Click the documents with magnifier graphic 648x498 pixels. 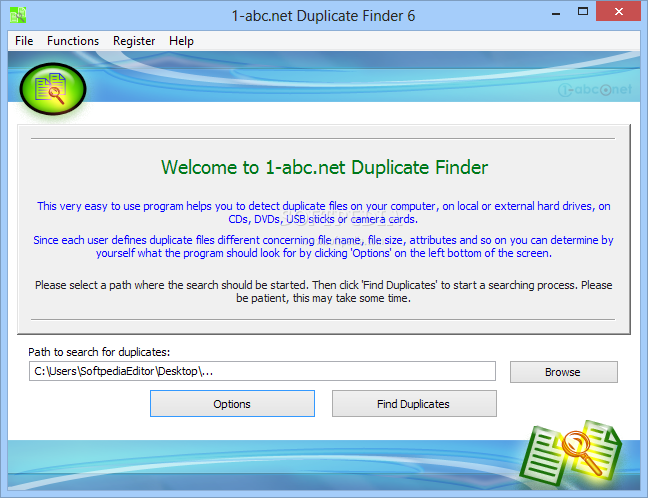coord(570,454)
